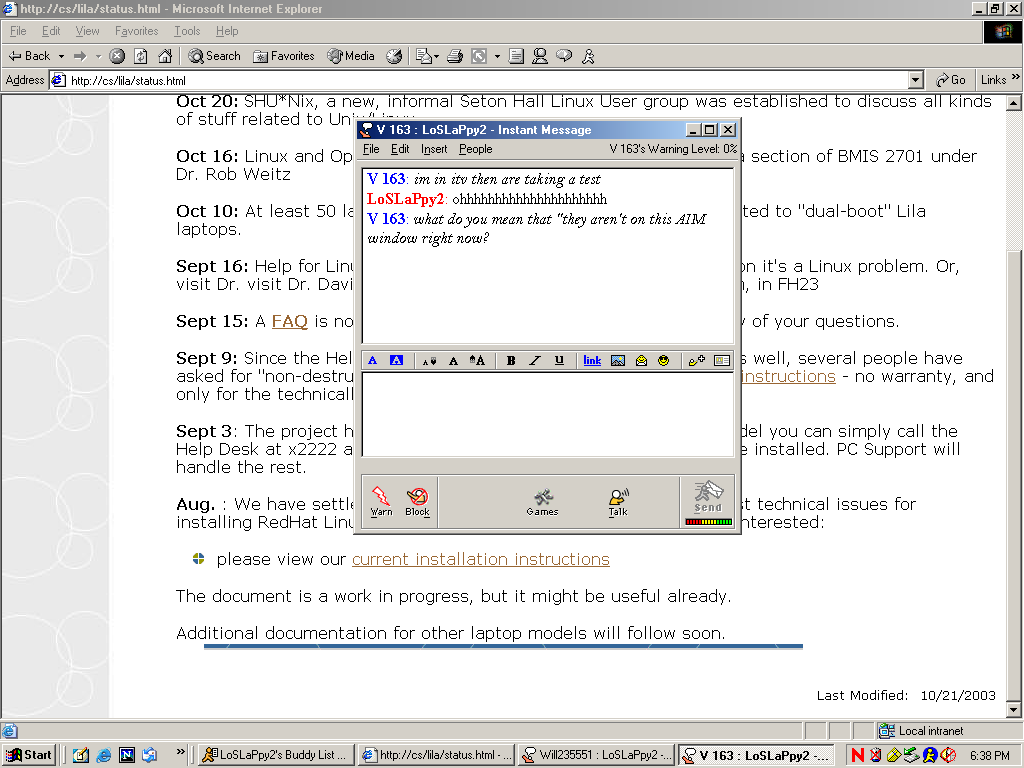Viewport: 1024px width, 768px height.
Task: Open the AIM window's Edit menu
Action: pyautogui.click(x=400, y=149)
